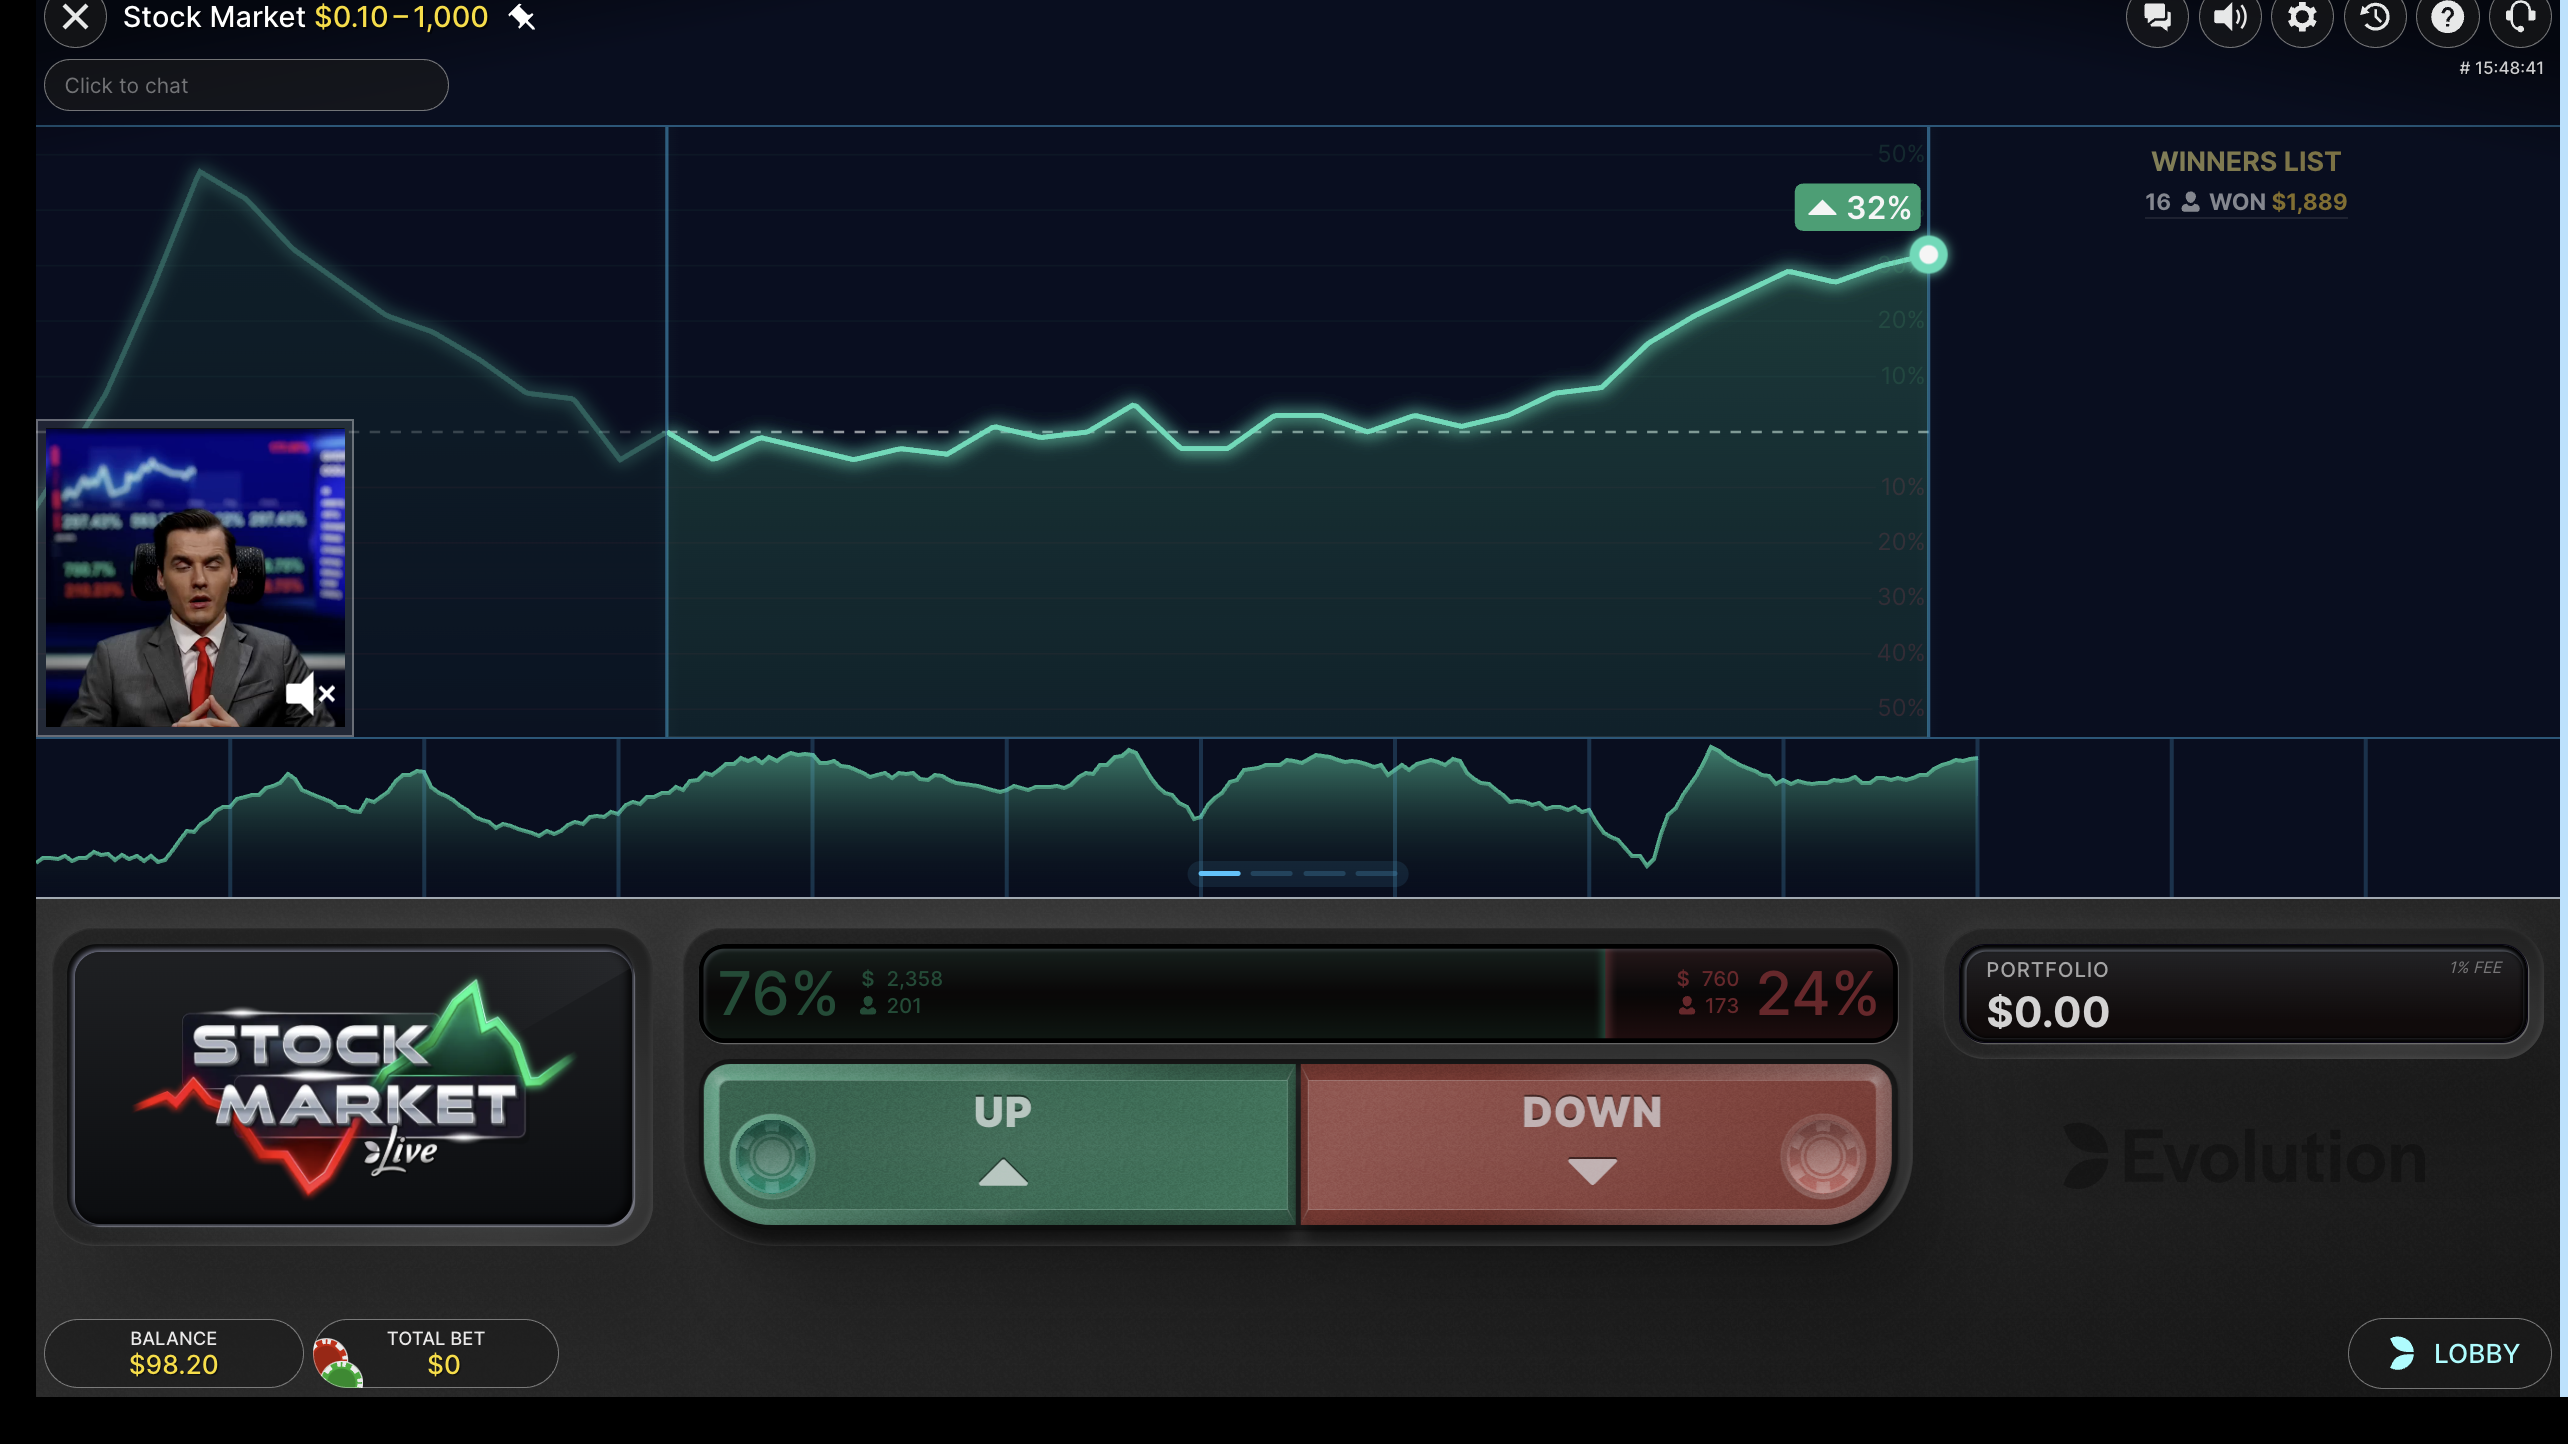Select the second mini-chart page indicator
The width and height of the screenshot is (2568, 1444).
1272,873
